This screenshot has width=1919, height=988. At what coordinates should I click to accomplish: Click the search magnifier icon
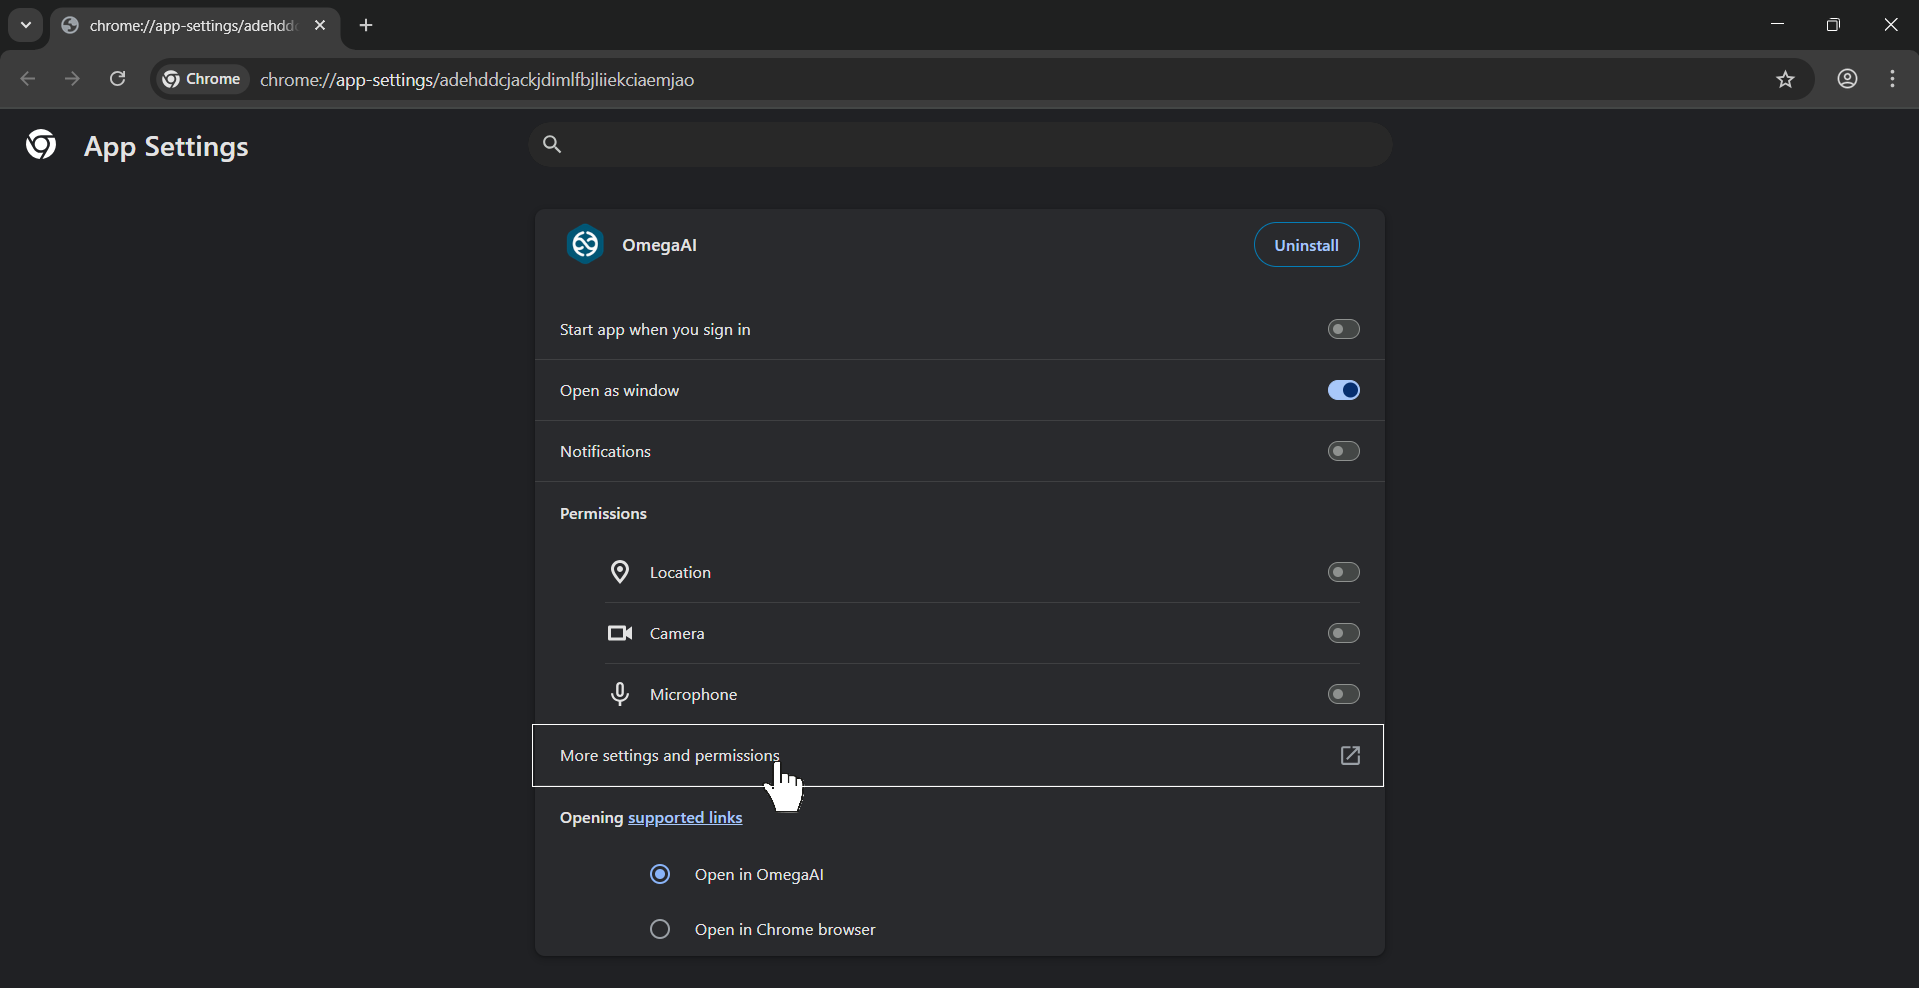pos(552,145)
